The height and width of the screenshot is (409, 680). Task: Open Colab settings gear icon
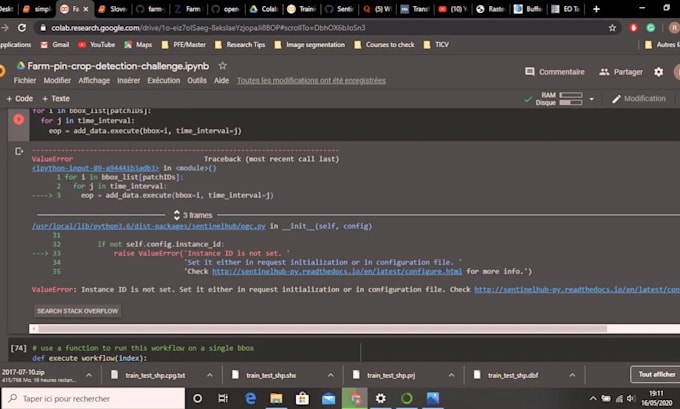point(658,72)
